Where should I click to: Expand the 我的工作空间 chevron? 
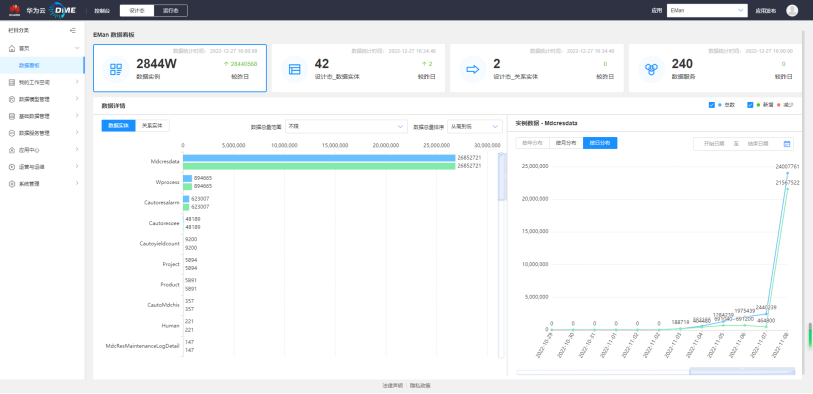(x=77, y=82)
